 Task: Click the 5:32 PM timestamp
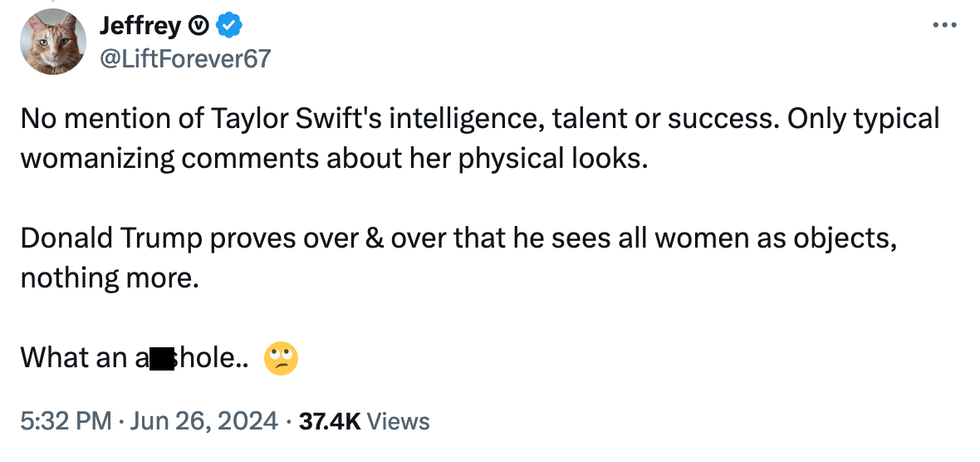point(66,421)
